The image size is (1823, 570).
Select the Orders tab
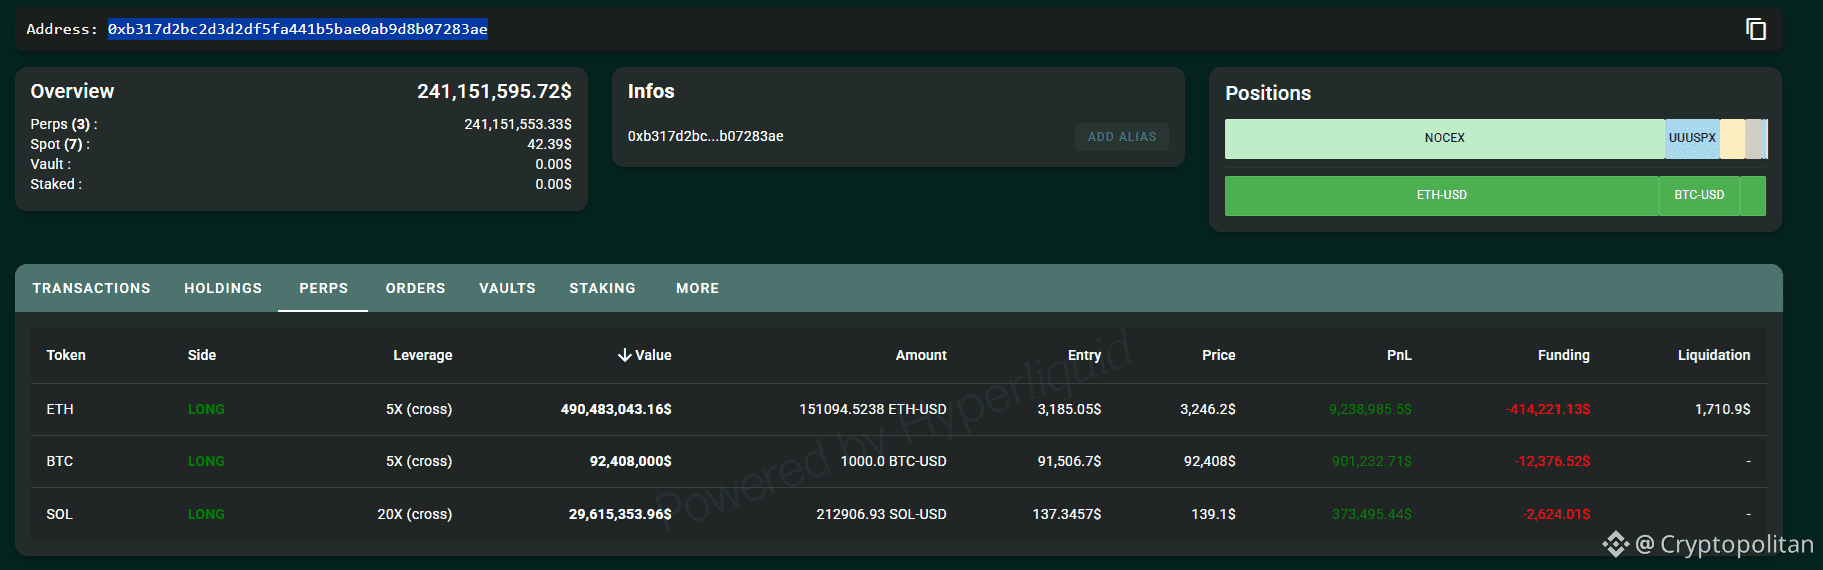coord(416,288)
